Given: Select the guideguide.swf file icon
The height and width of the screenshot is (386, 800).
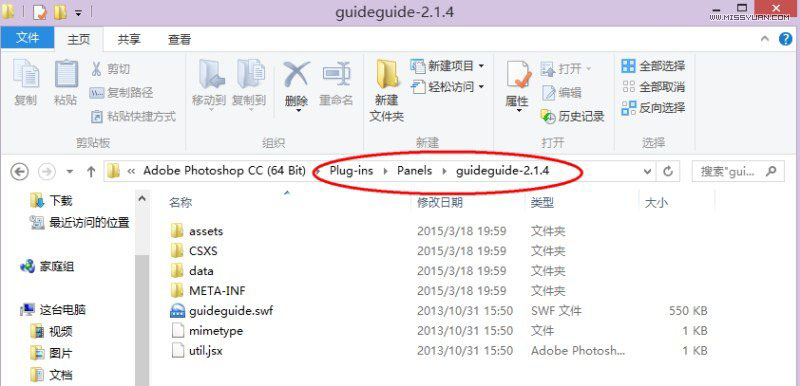Looking at the screenshot, I should tap(177, 311).
